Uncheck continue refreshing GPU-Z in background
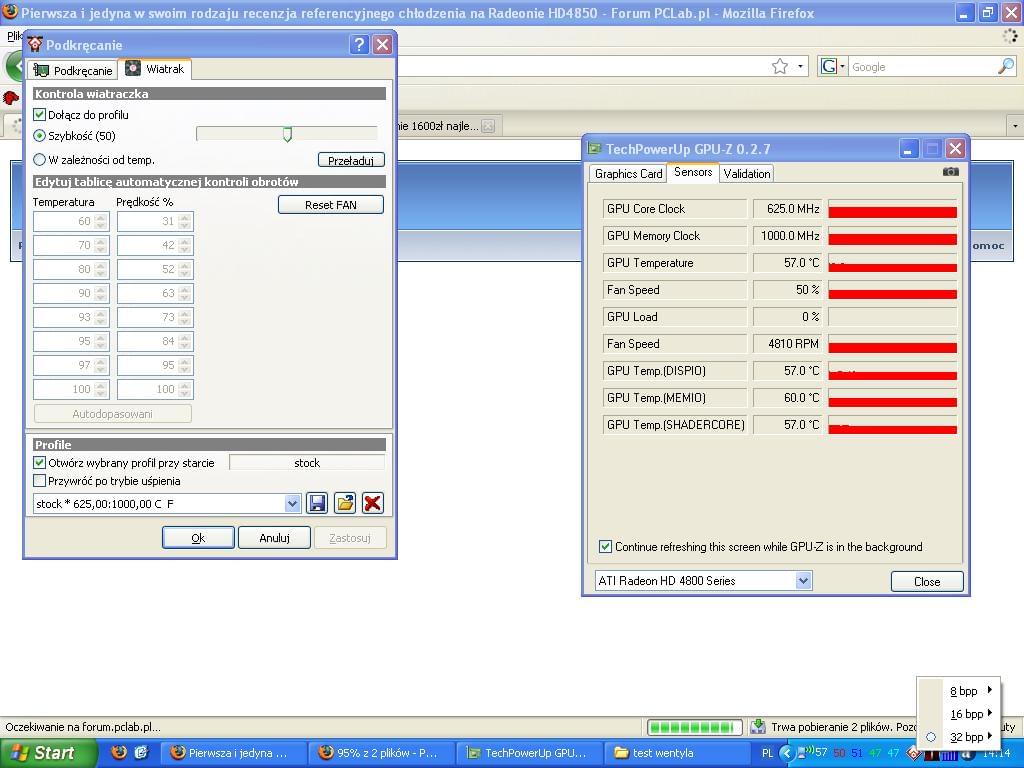Viewport: 1024px width, 768px height. click(x=605, y=547)
